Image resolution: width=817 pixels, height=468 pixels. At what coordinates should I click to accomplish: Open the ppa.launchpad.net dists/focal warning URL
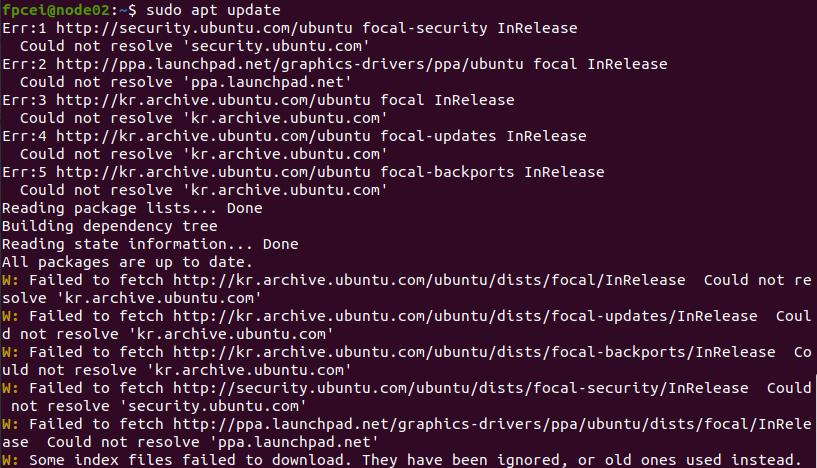point(492,424)
